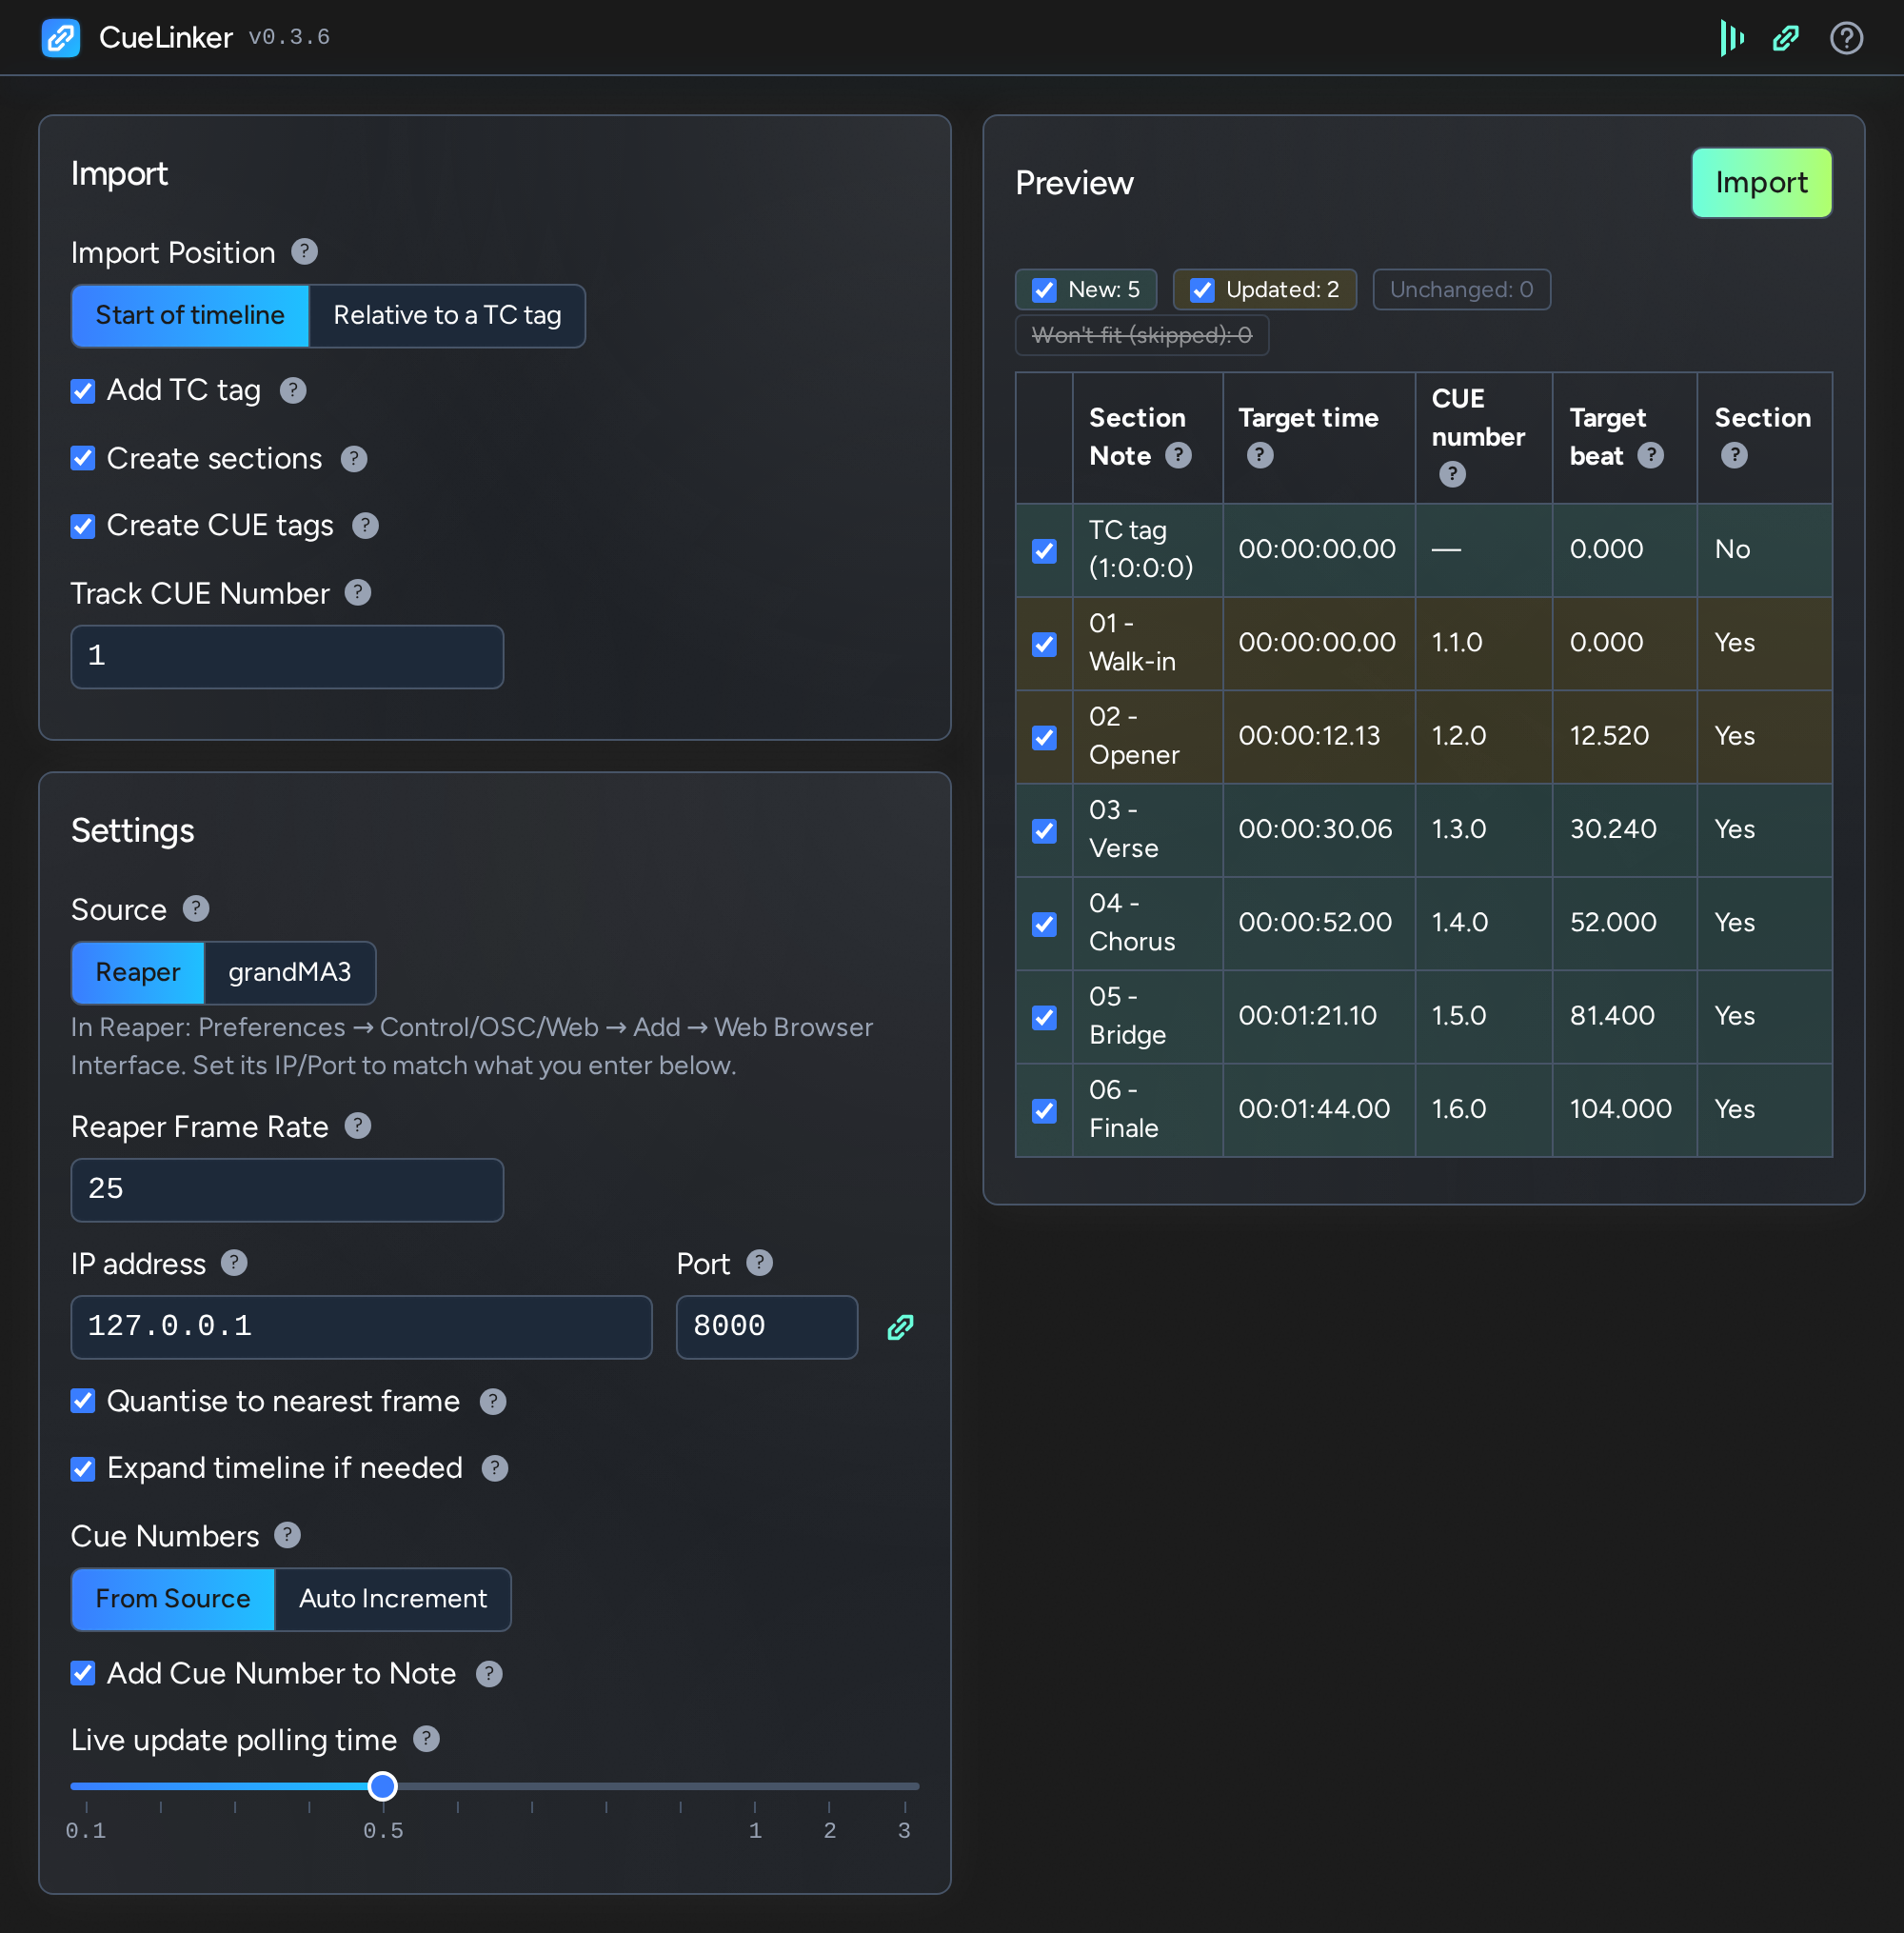The width and height of the screenshot is (1904, 1933).
Task: Show help for Reaper Frame Rate
Action: pyautogui.click(x=358, y=1126)
